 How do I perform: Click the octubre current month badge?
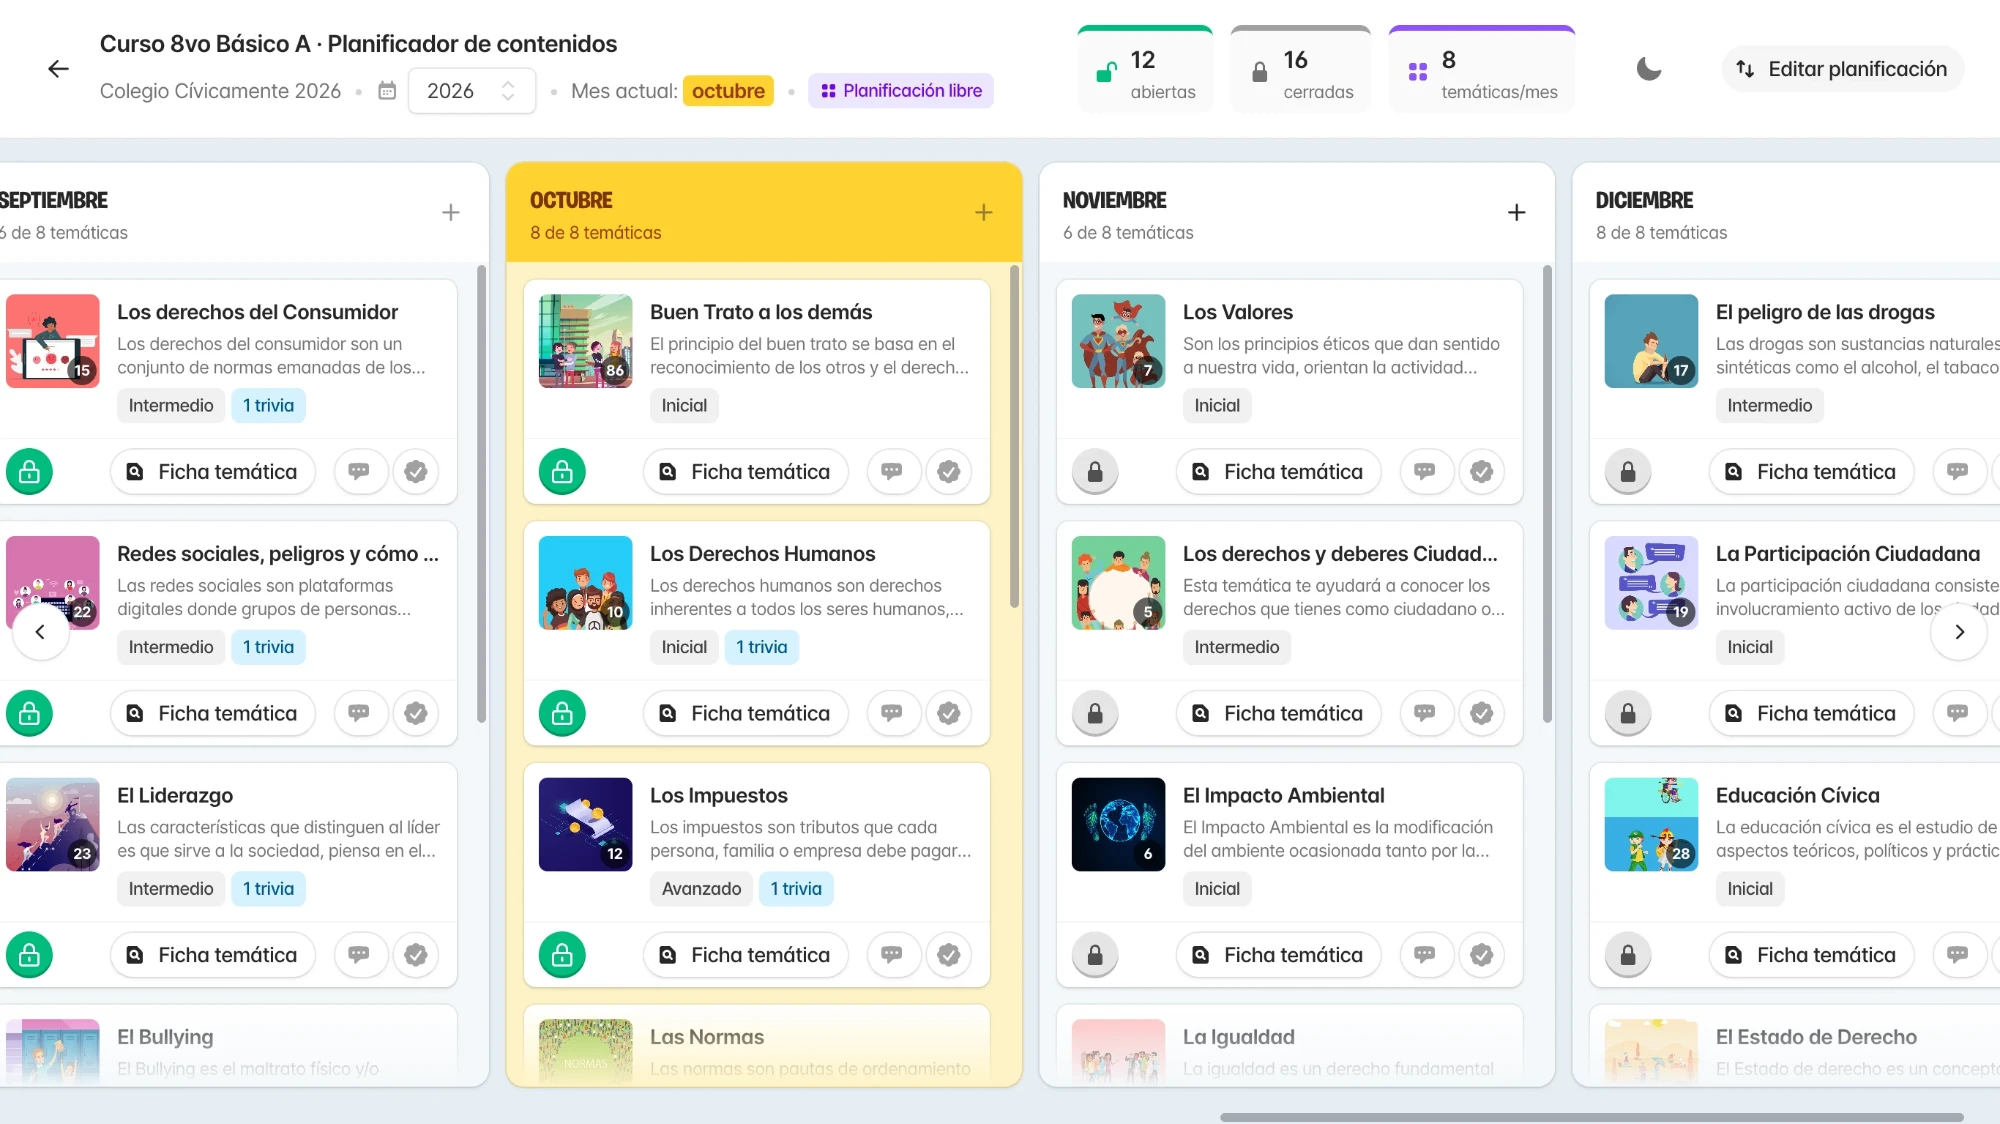pyautogui.click(x=728, y=91)
